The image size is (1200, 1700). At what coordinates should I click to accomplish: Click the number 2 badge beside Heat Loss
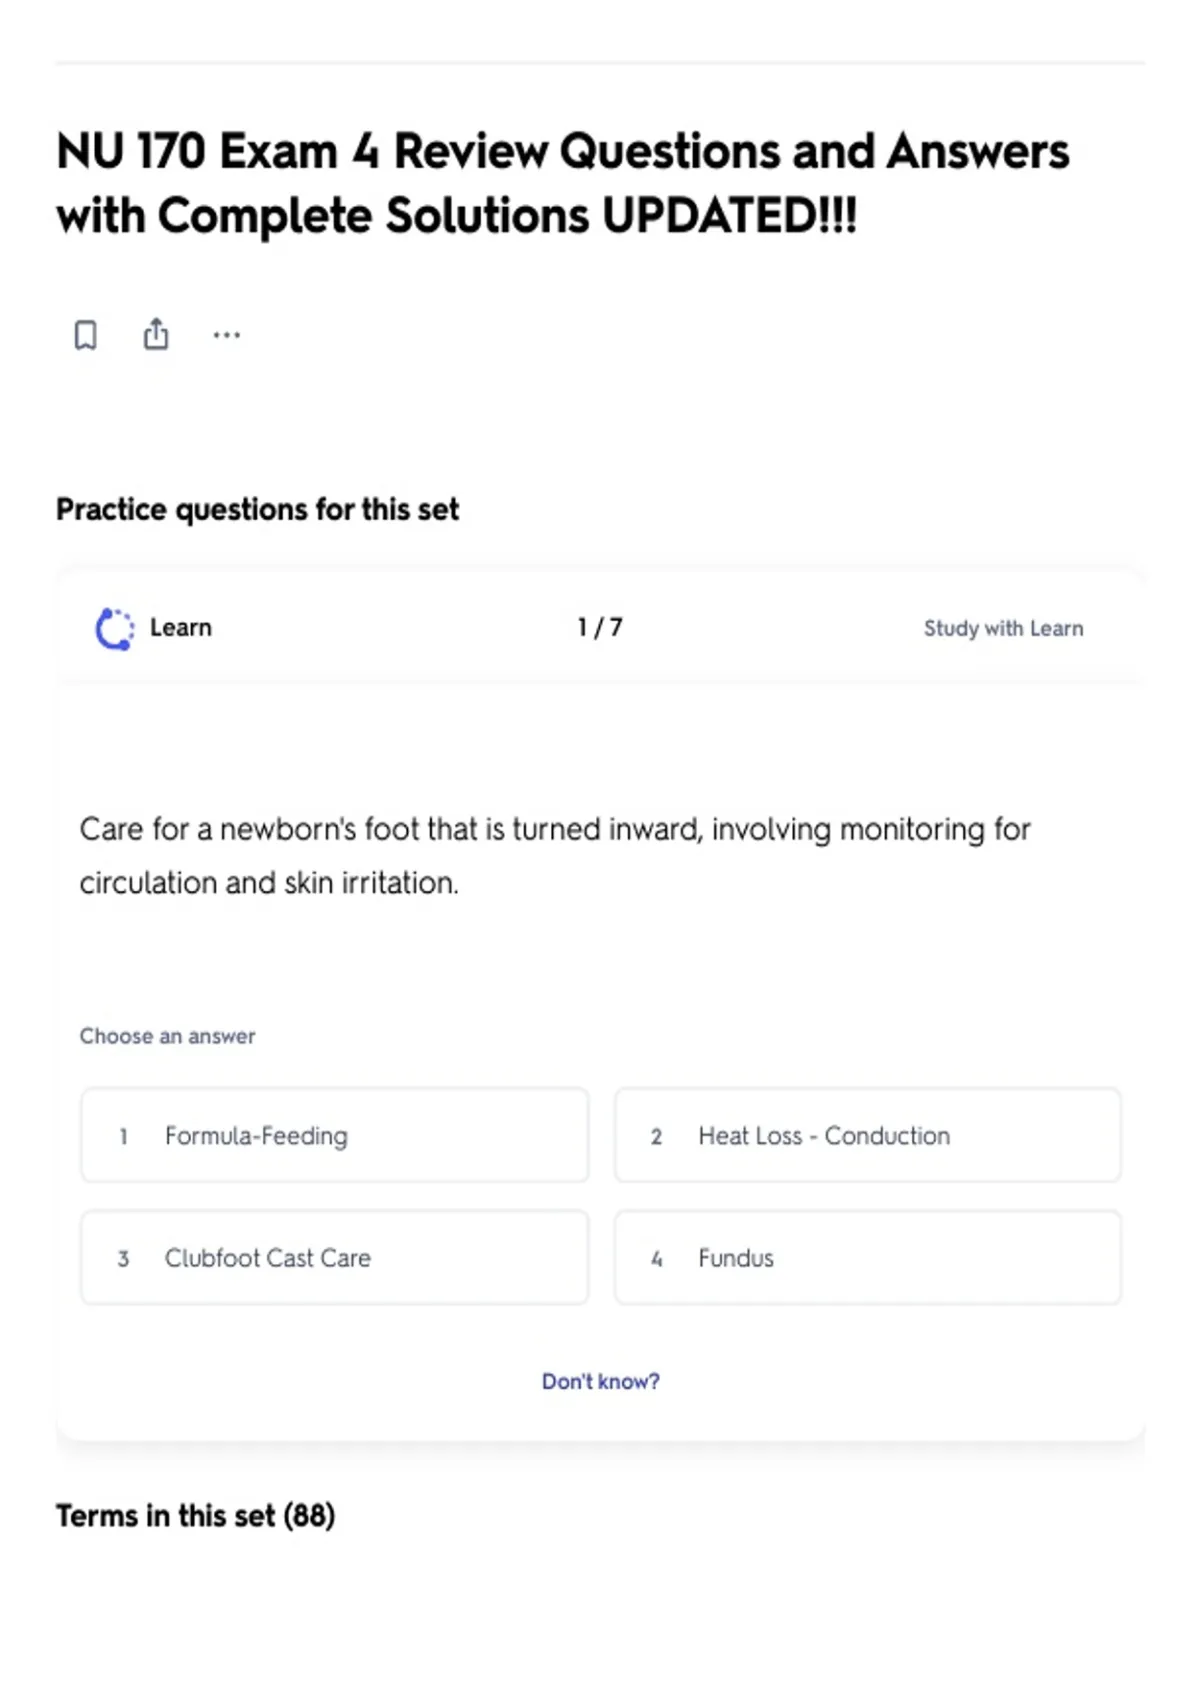click(657, 1136)
